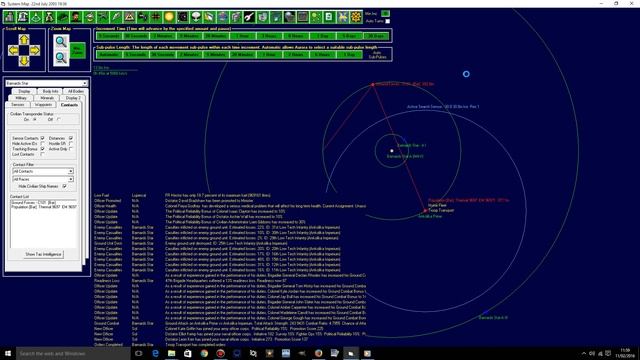The height and width of the screenshot is (360, 640).
Task: Click the white document icon in the toolbar
Action: (x=329, y=17)
